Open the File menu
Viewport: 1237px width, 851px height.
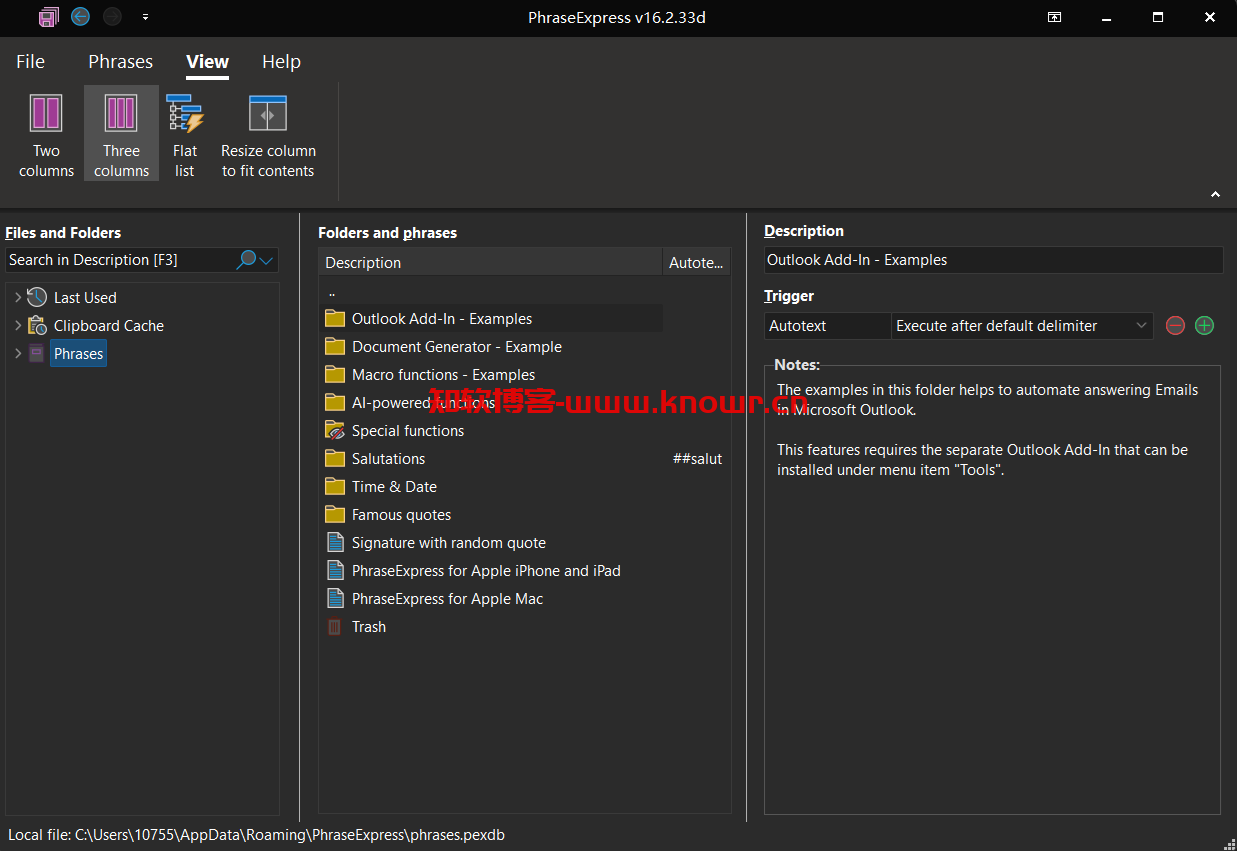coord(30,62)
